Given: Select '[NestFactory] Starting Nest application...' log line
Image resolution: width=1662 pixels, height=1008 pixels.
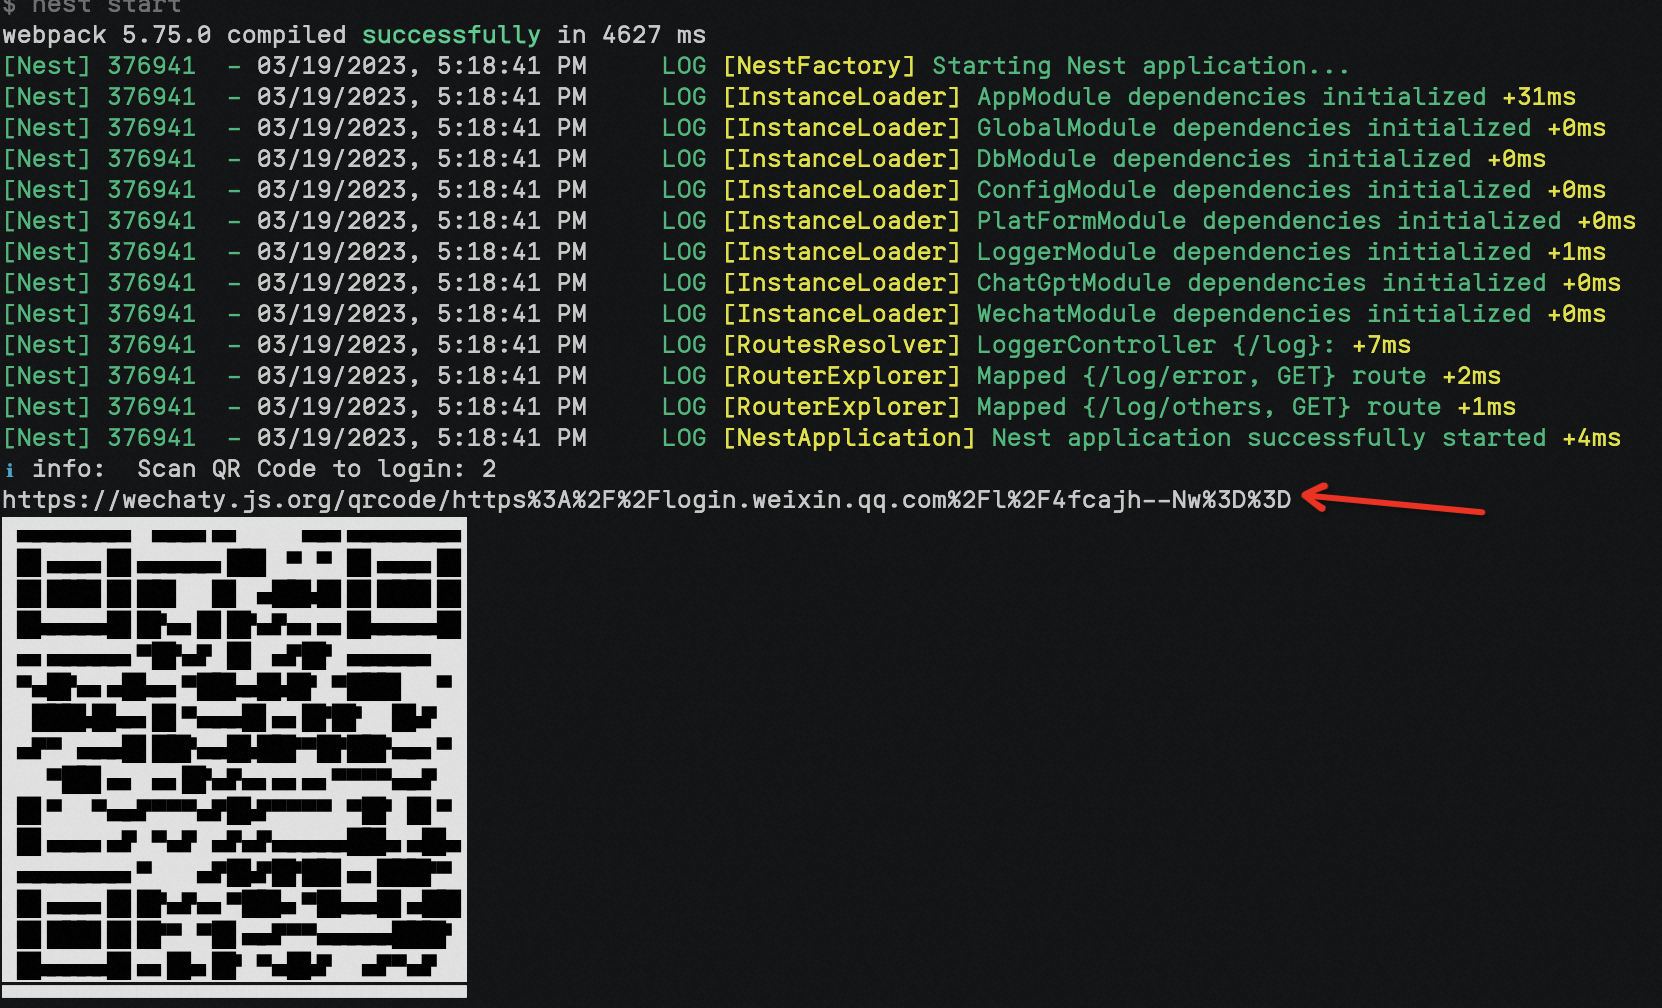Looking at the screenshot, I should [x=1036, y=66].
